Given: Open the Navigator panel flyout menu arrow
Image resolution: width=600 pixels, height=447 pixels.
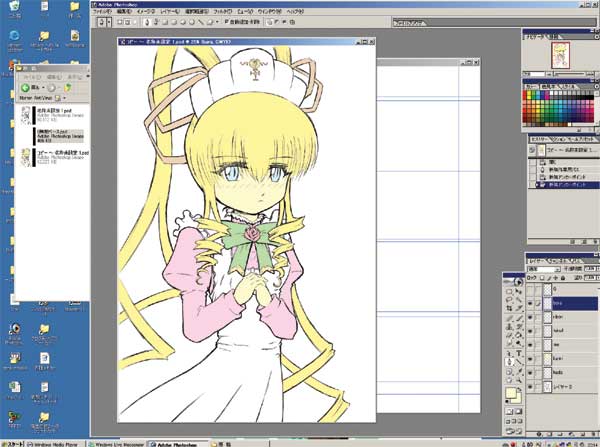Looking at the screenshot, I should click(x=597, y=37).
